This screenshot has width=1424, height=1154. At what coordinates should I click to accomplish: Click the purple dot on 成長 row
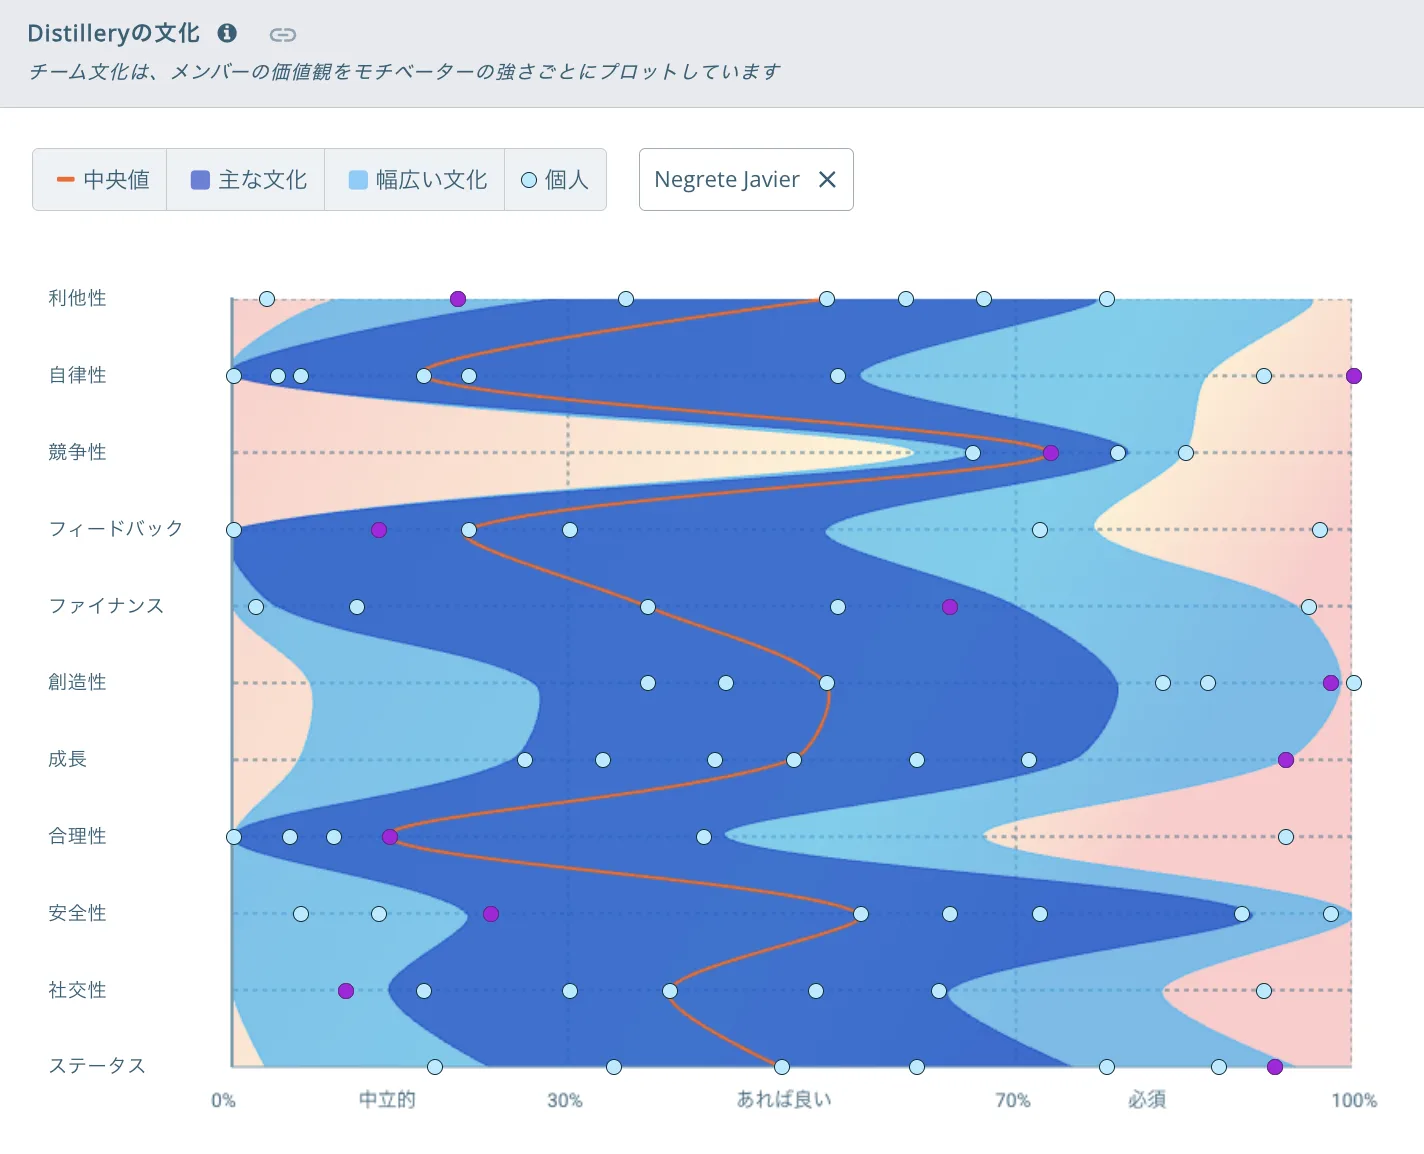coord(1286,760)
